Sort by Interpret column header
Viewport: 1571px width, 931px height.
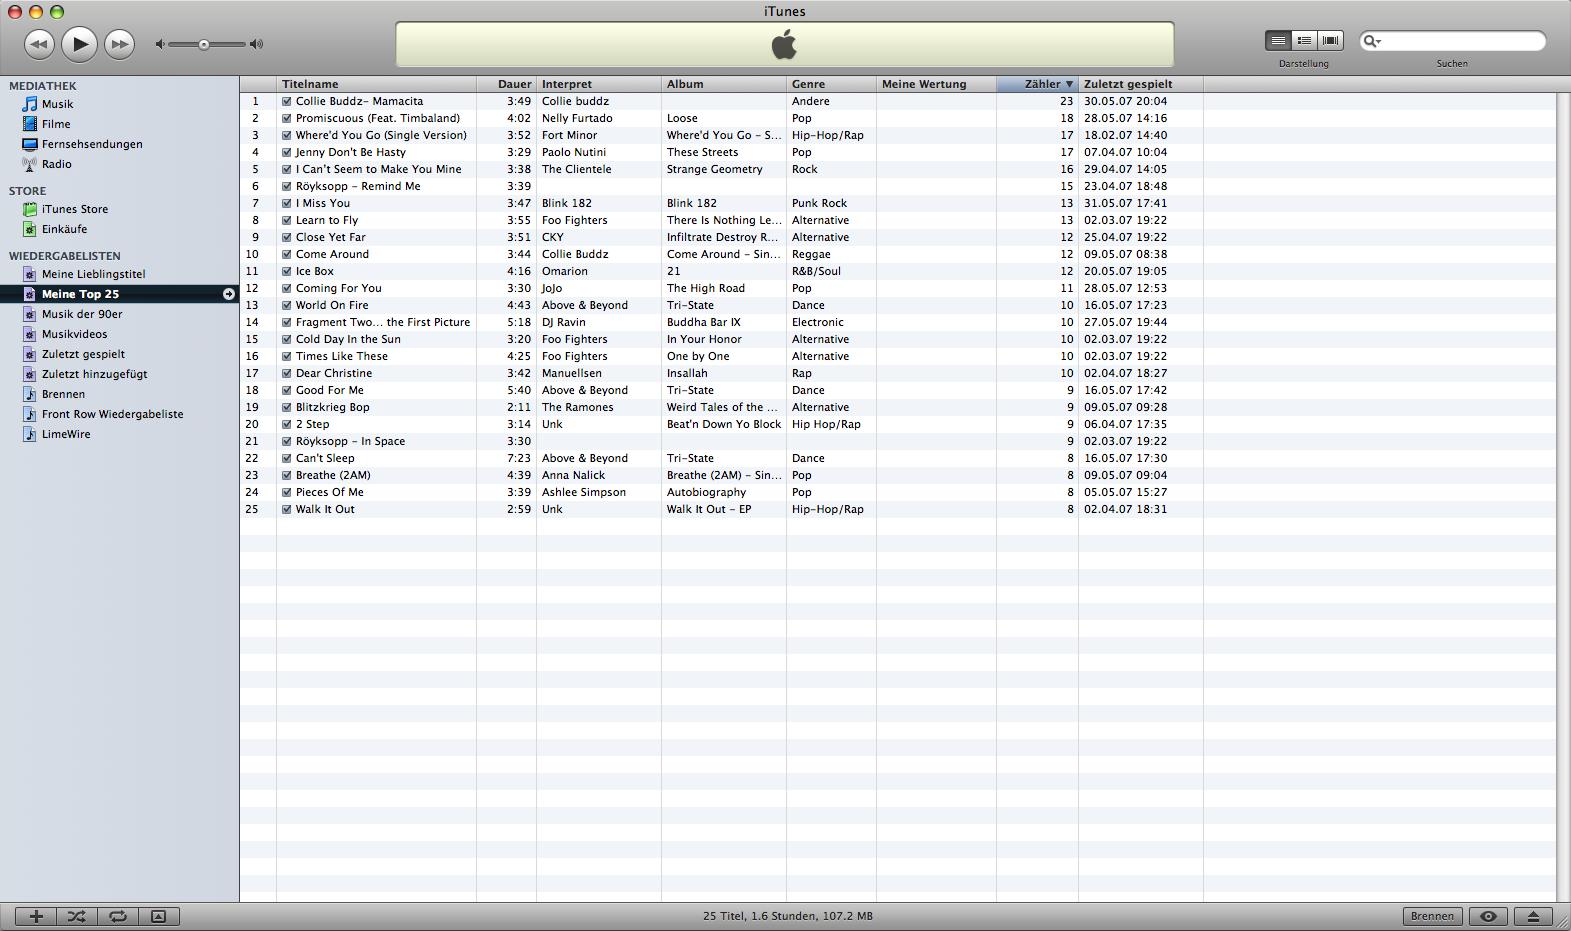pyautogui.click(x=599, y=84)
